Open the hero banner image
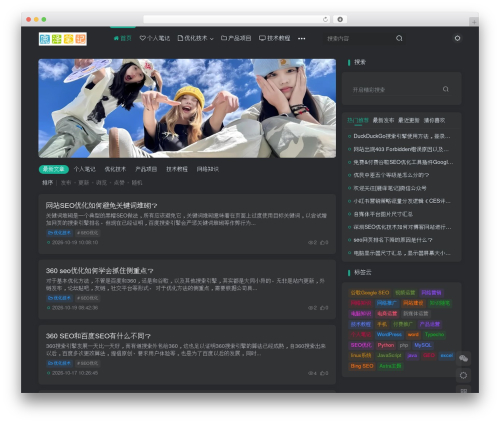 coord(187,108)
